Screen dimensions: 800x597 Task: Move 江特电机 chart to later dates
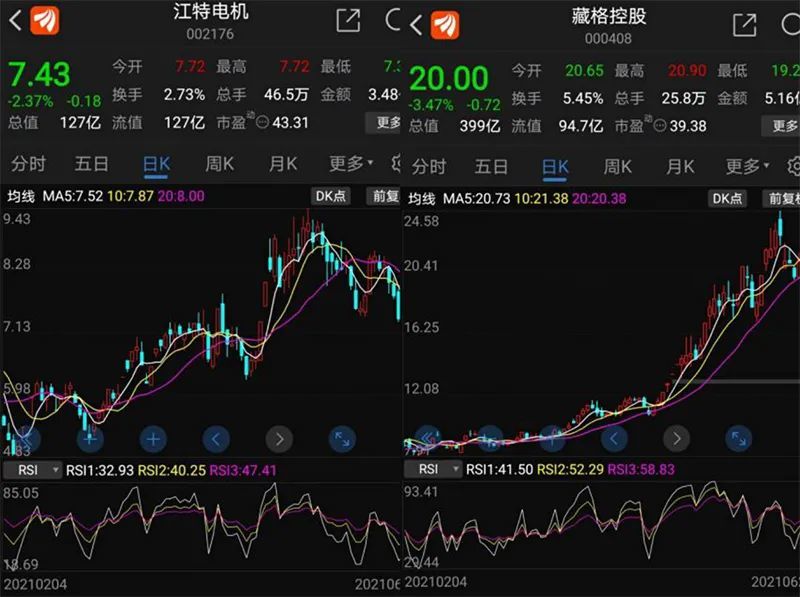click(x=279, y=439)
